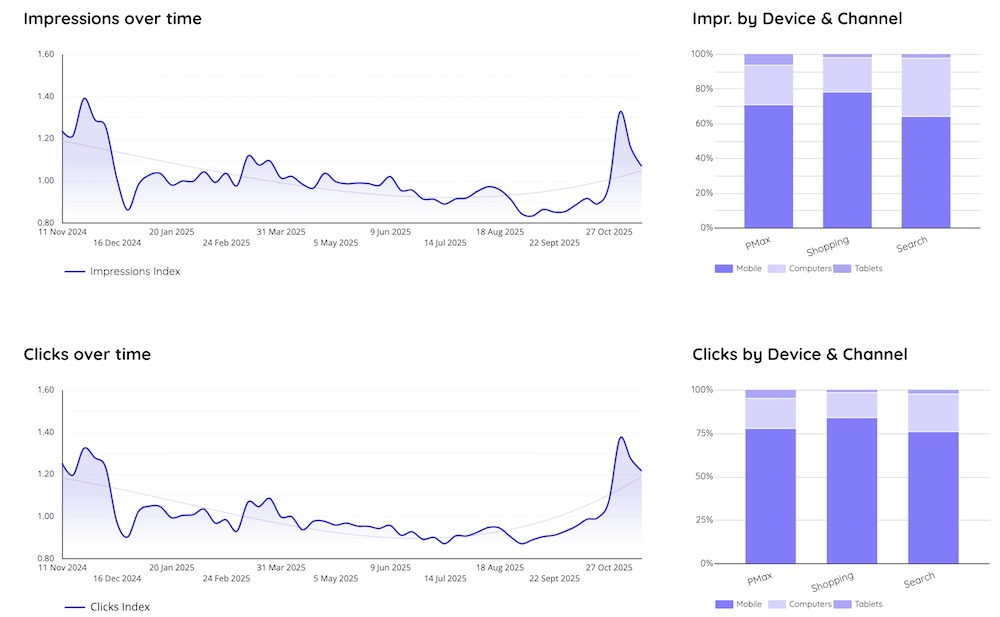This screenshot has height=617, width=1000.
Task: Select Search Computers bar segment in clicks chart
Action: pyautogui.click(x=933, y=412)
